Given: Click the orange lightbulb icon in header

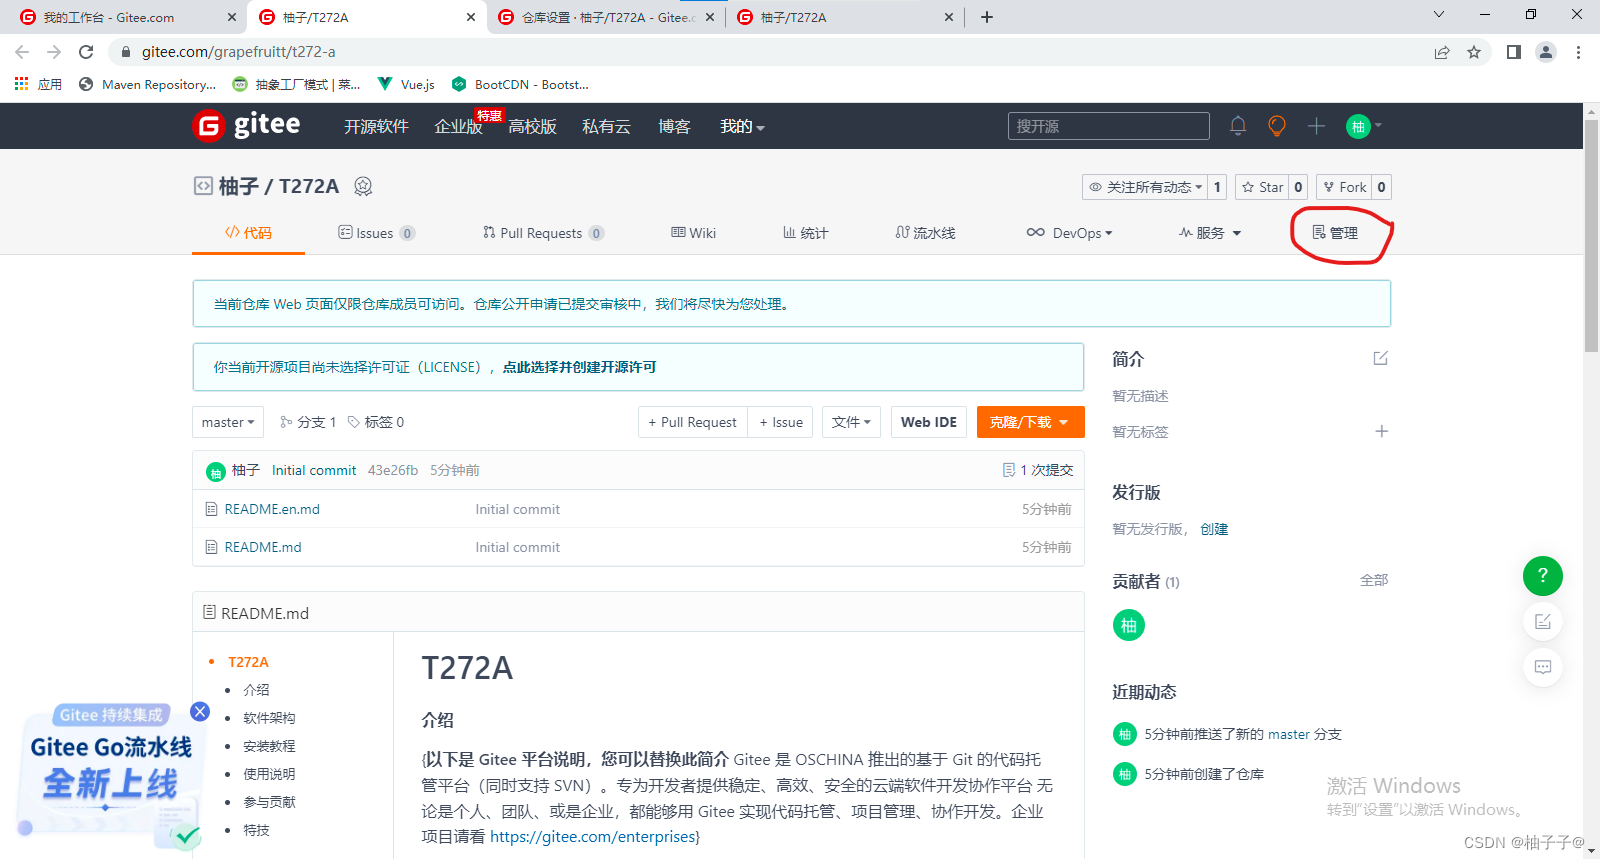Looking at the screenshot, I should tap(1277, 126).
